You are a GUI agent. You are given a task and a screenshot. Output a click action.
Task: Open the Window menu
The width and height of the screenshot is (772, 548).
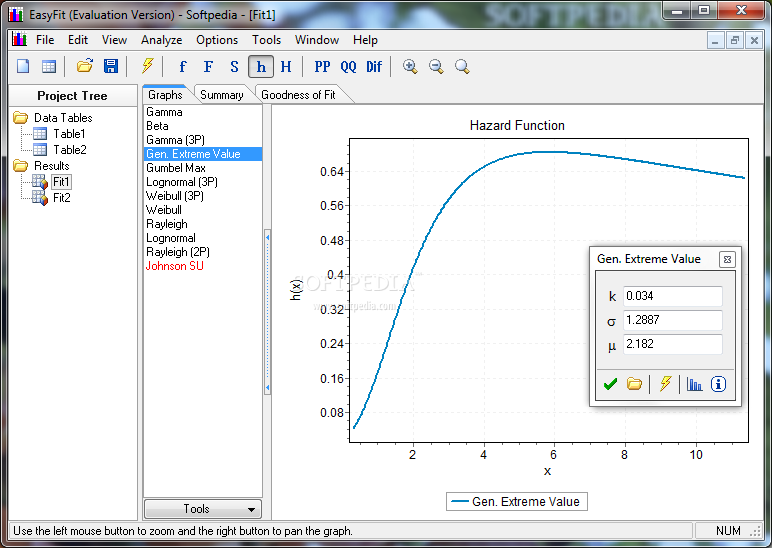(317, 40)
